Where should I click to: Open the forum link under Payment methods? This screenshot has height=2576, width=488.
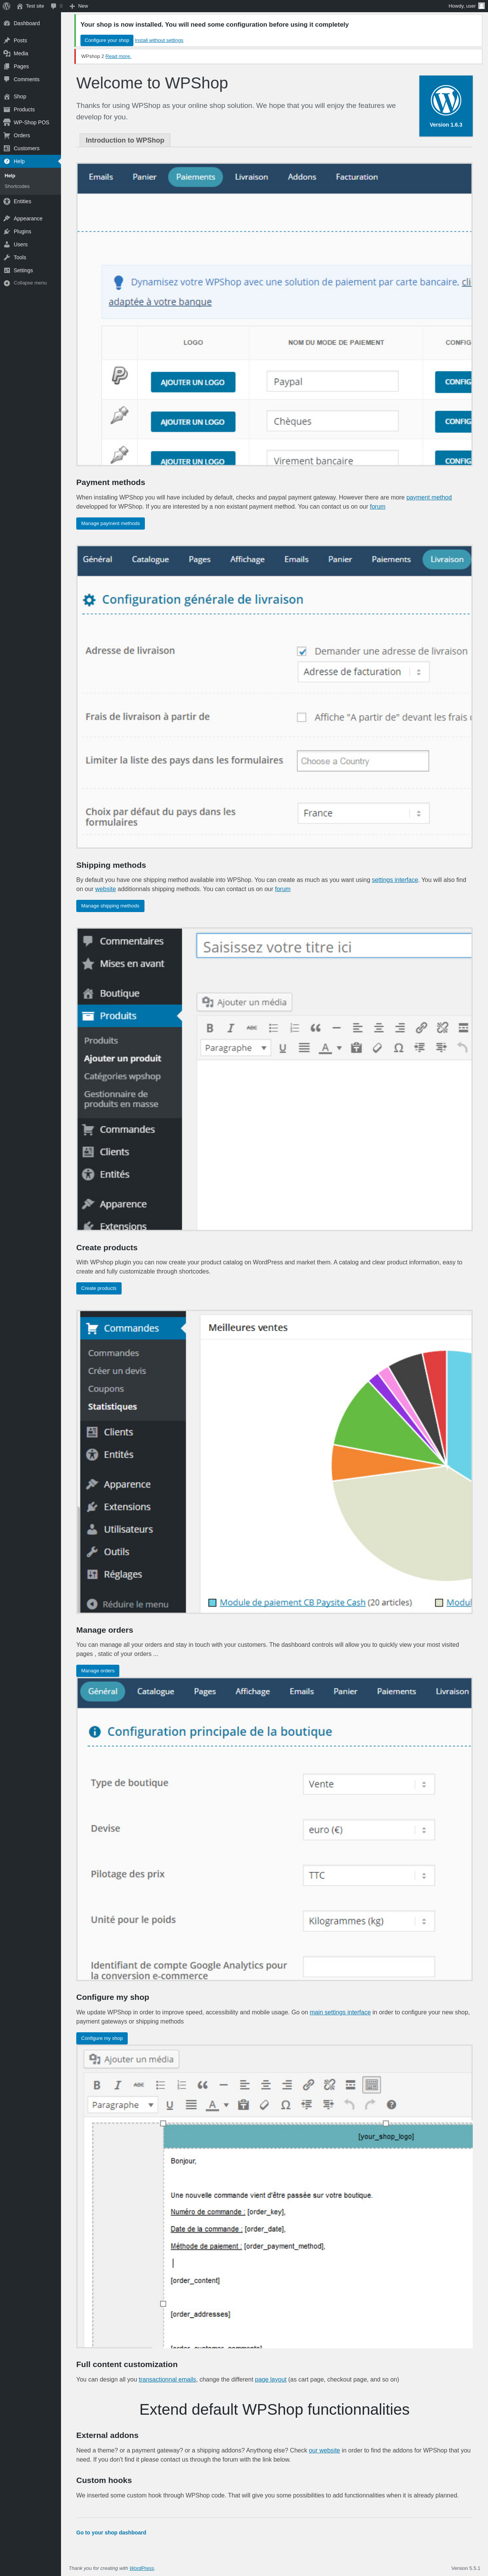pos(377,506)
